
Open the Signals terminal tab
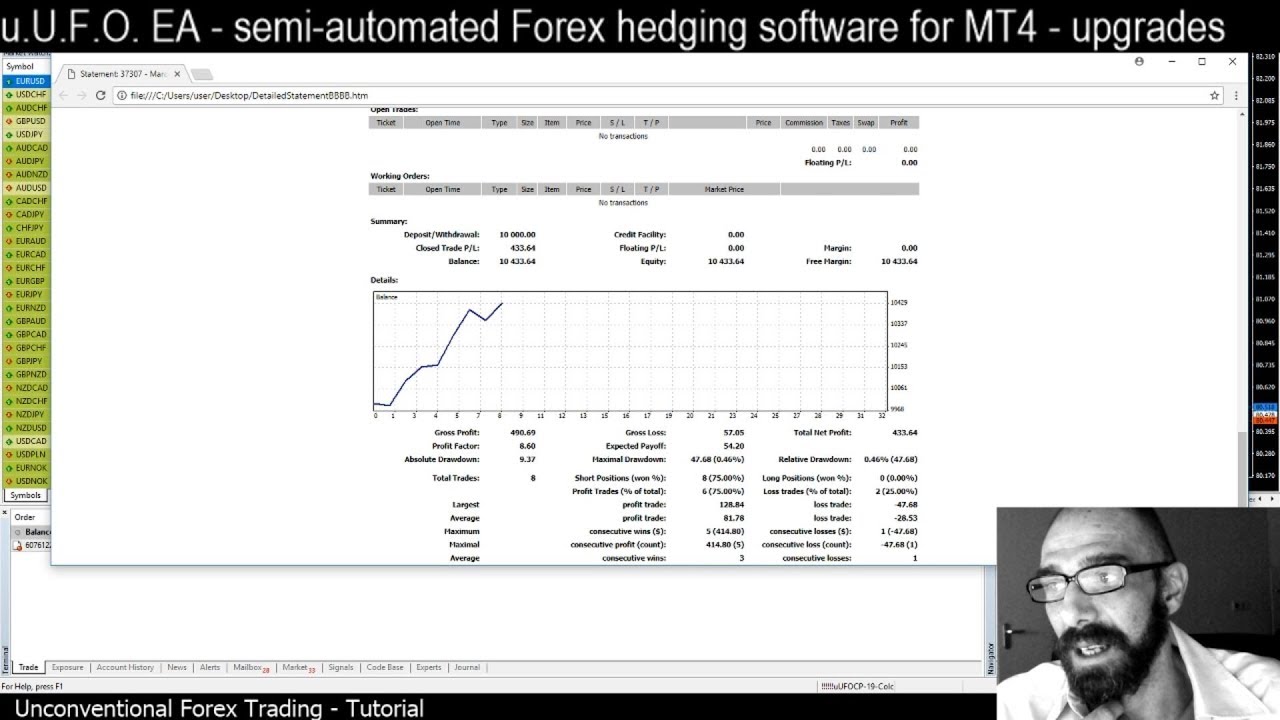[341, 667]
